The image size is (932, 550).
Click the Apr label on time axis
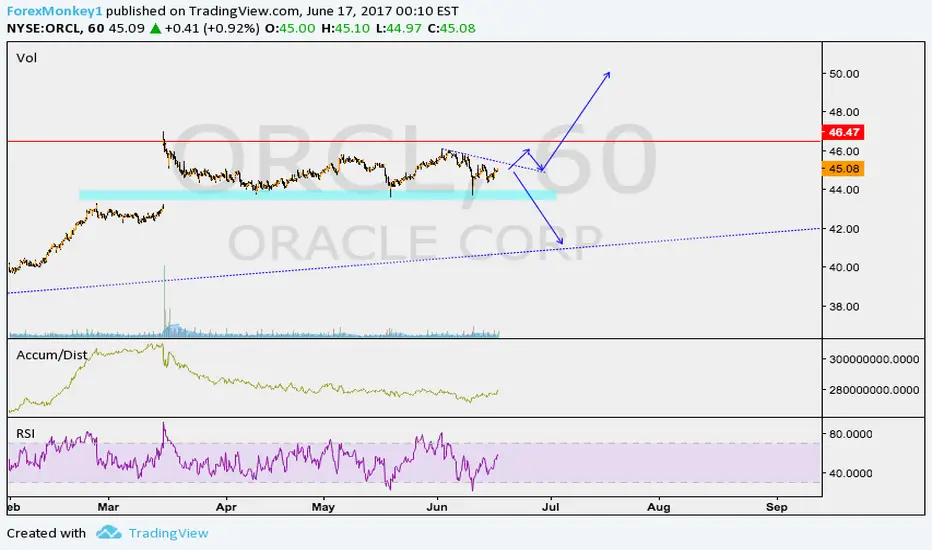click(226, 507)
